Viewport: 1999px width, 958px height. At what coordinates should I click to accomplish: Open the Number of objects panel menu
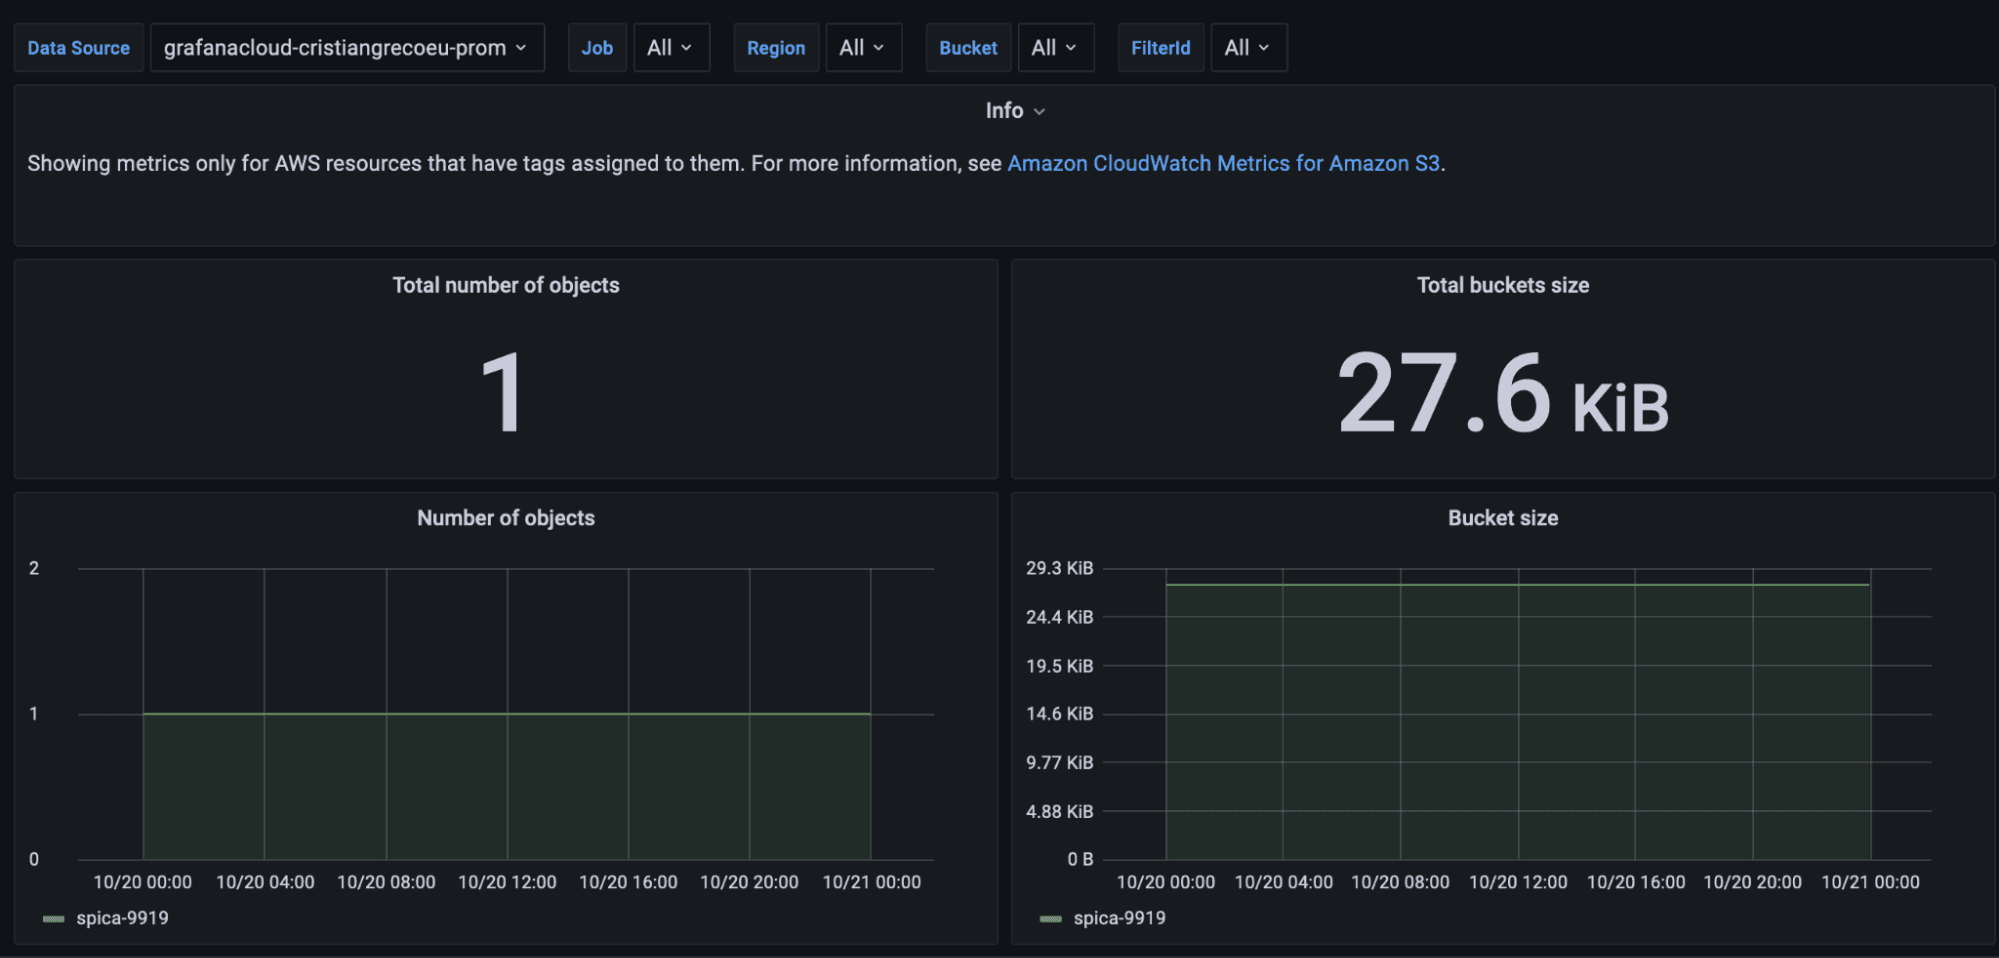(505, 518)
